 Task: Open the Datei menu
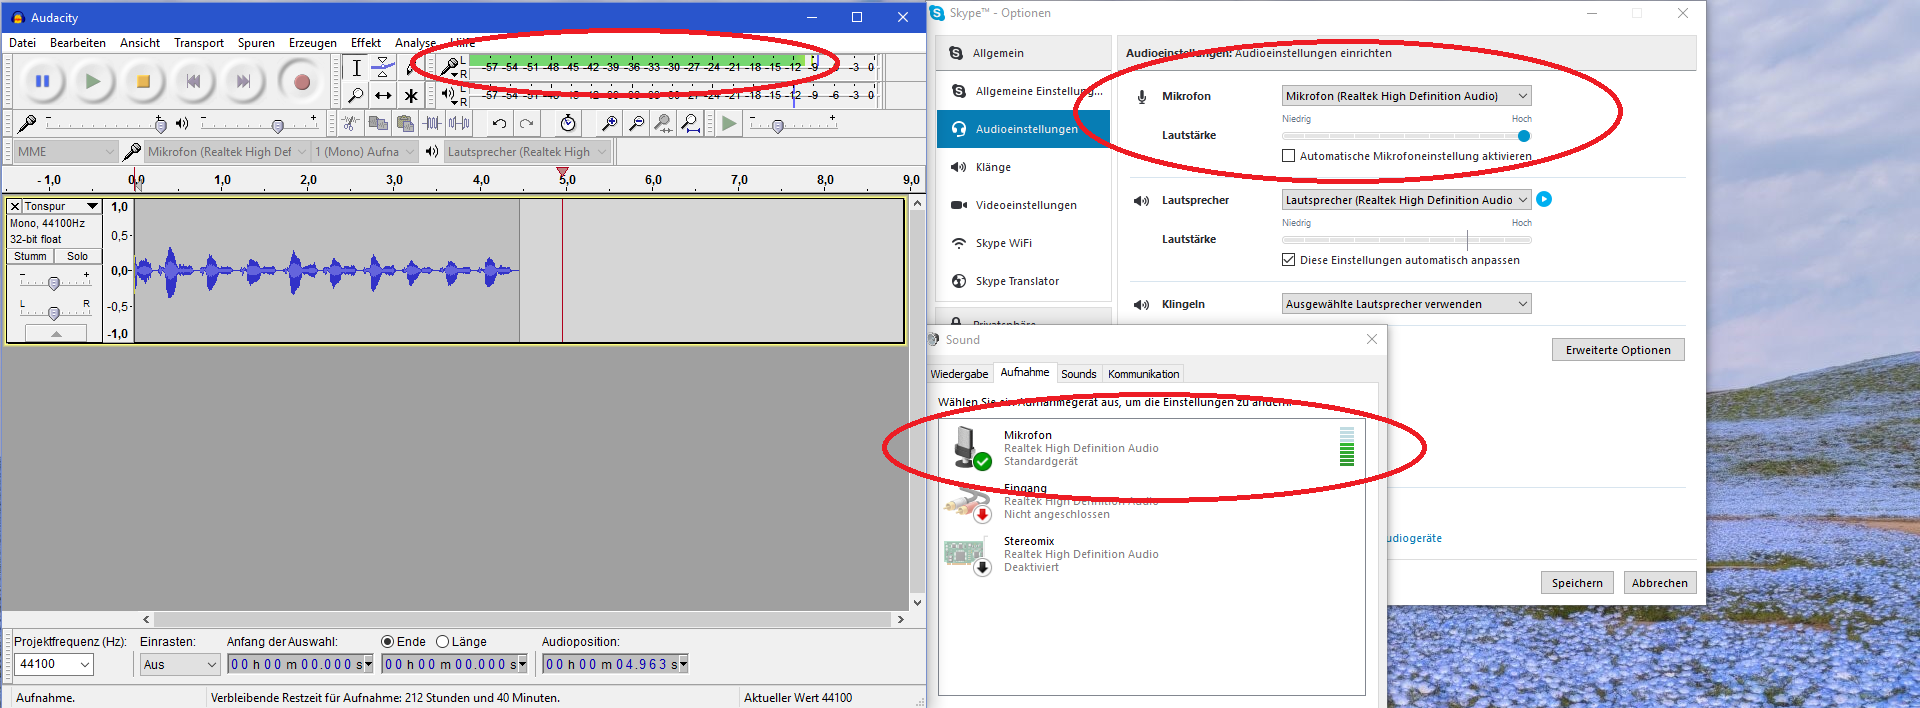point(22,43)
